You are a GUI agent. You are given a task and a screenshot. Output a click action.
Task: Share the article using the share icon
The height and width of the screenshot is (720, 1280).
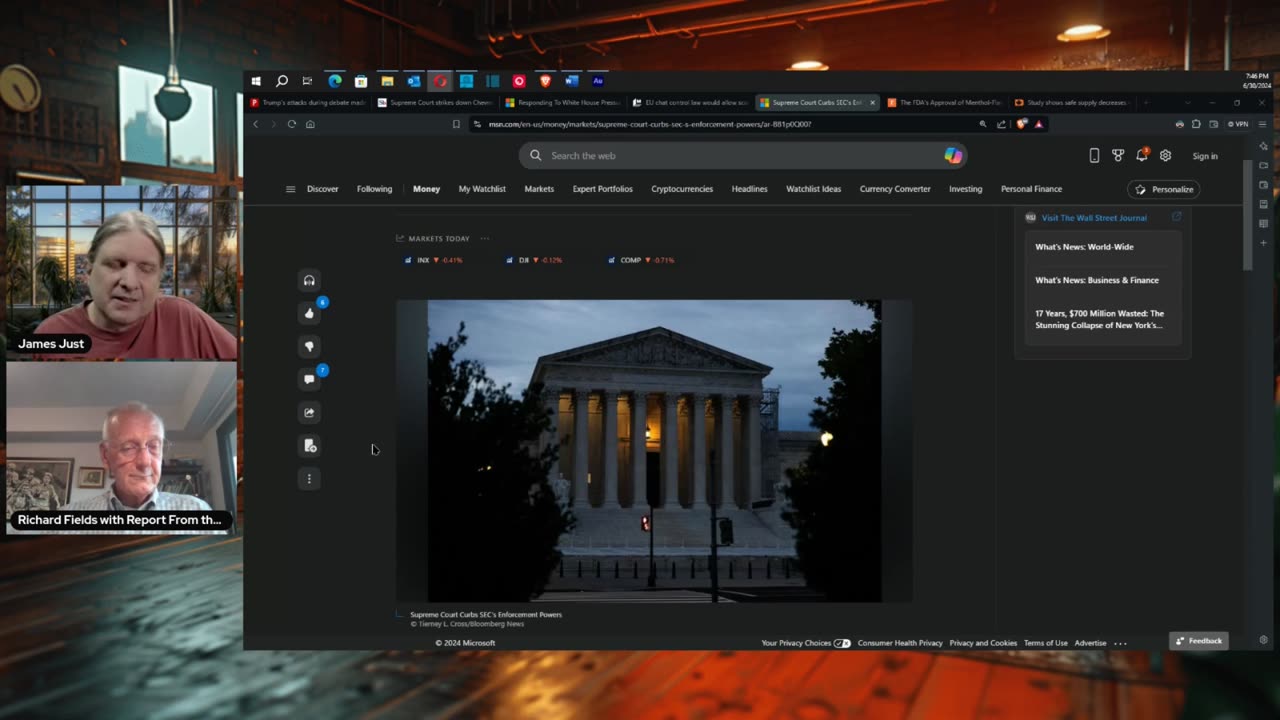[309, 412]
